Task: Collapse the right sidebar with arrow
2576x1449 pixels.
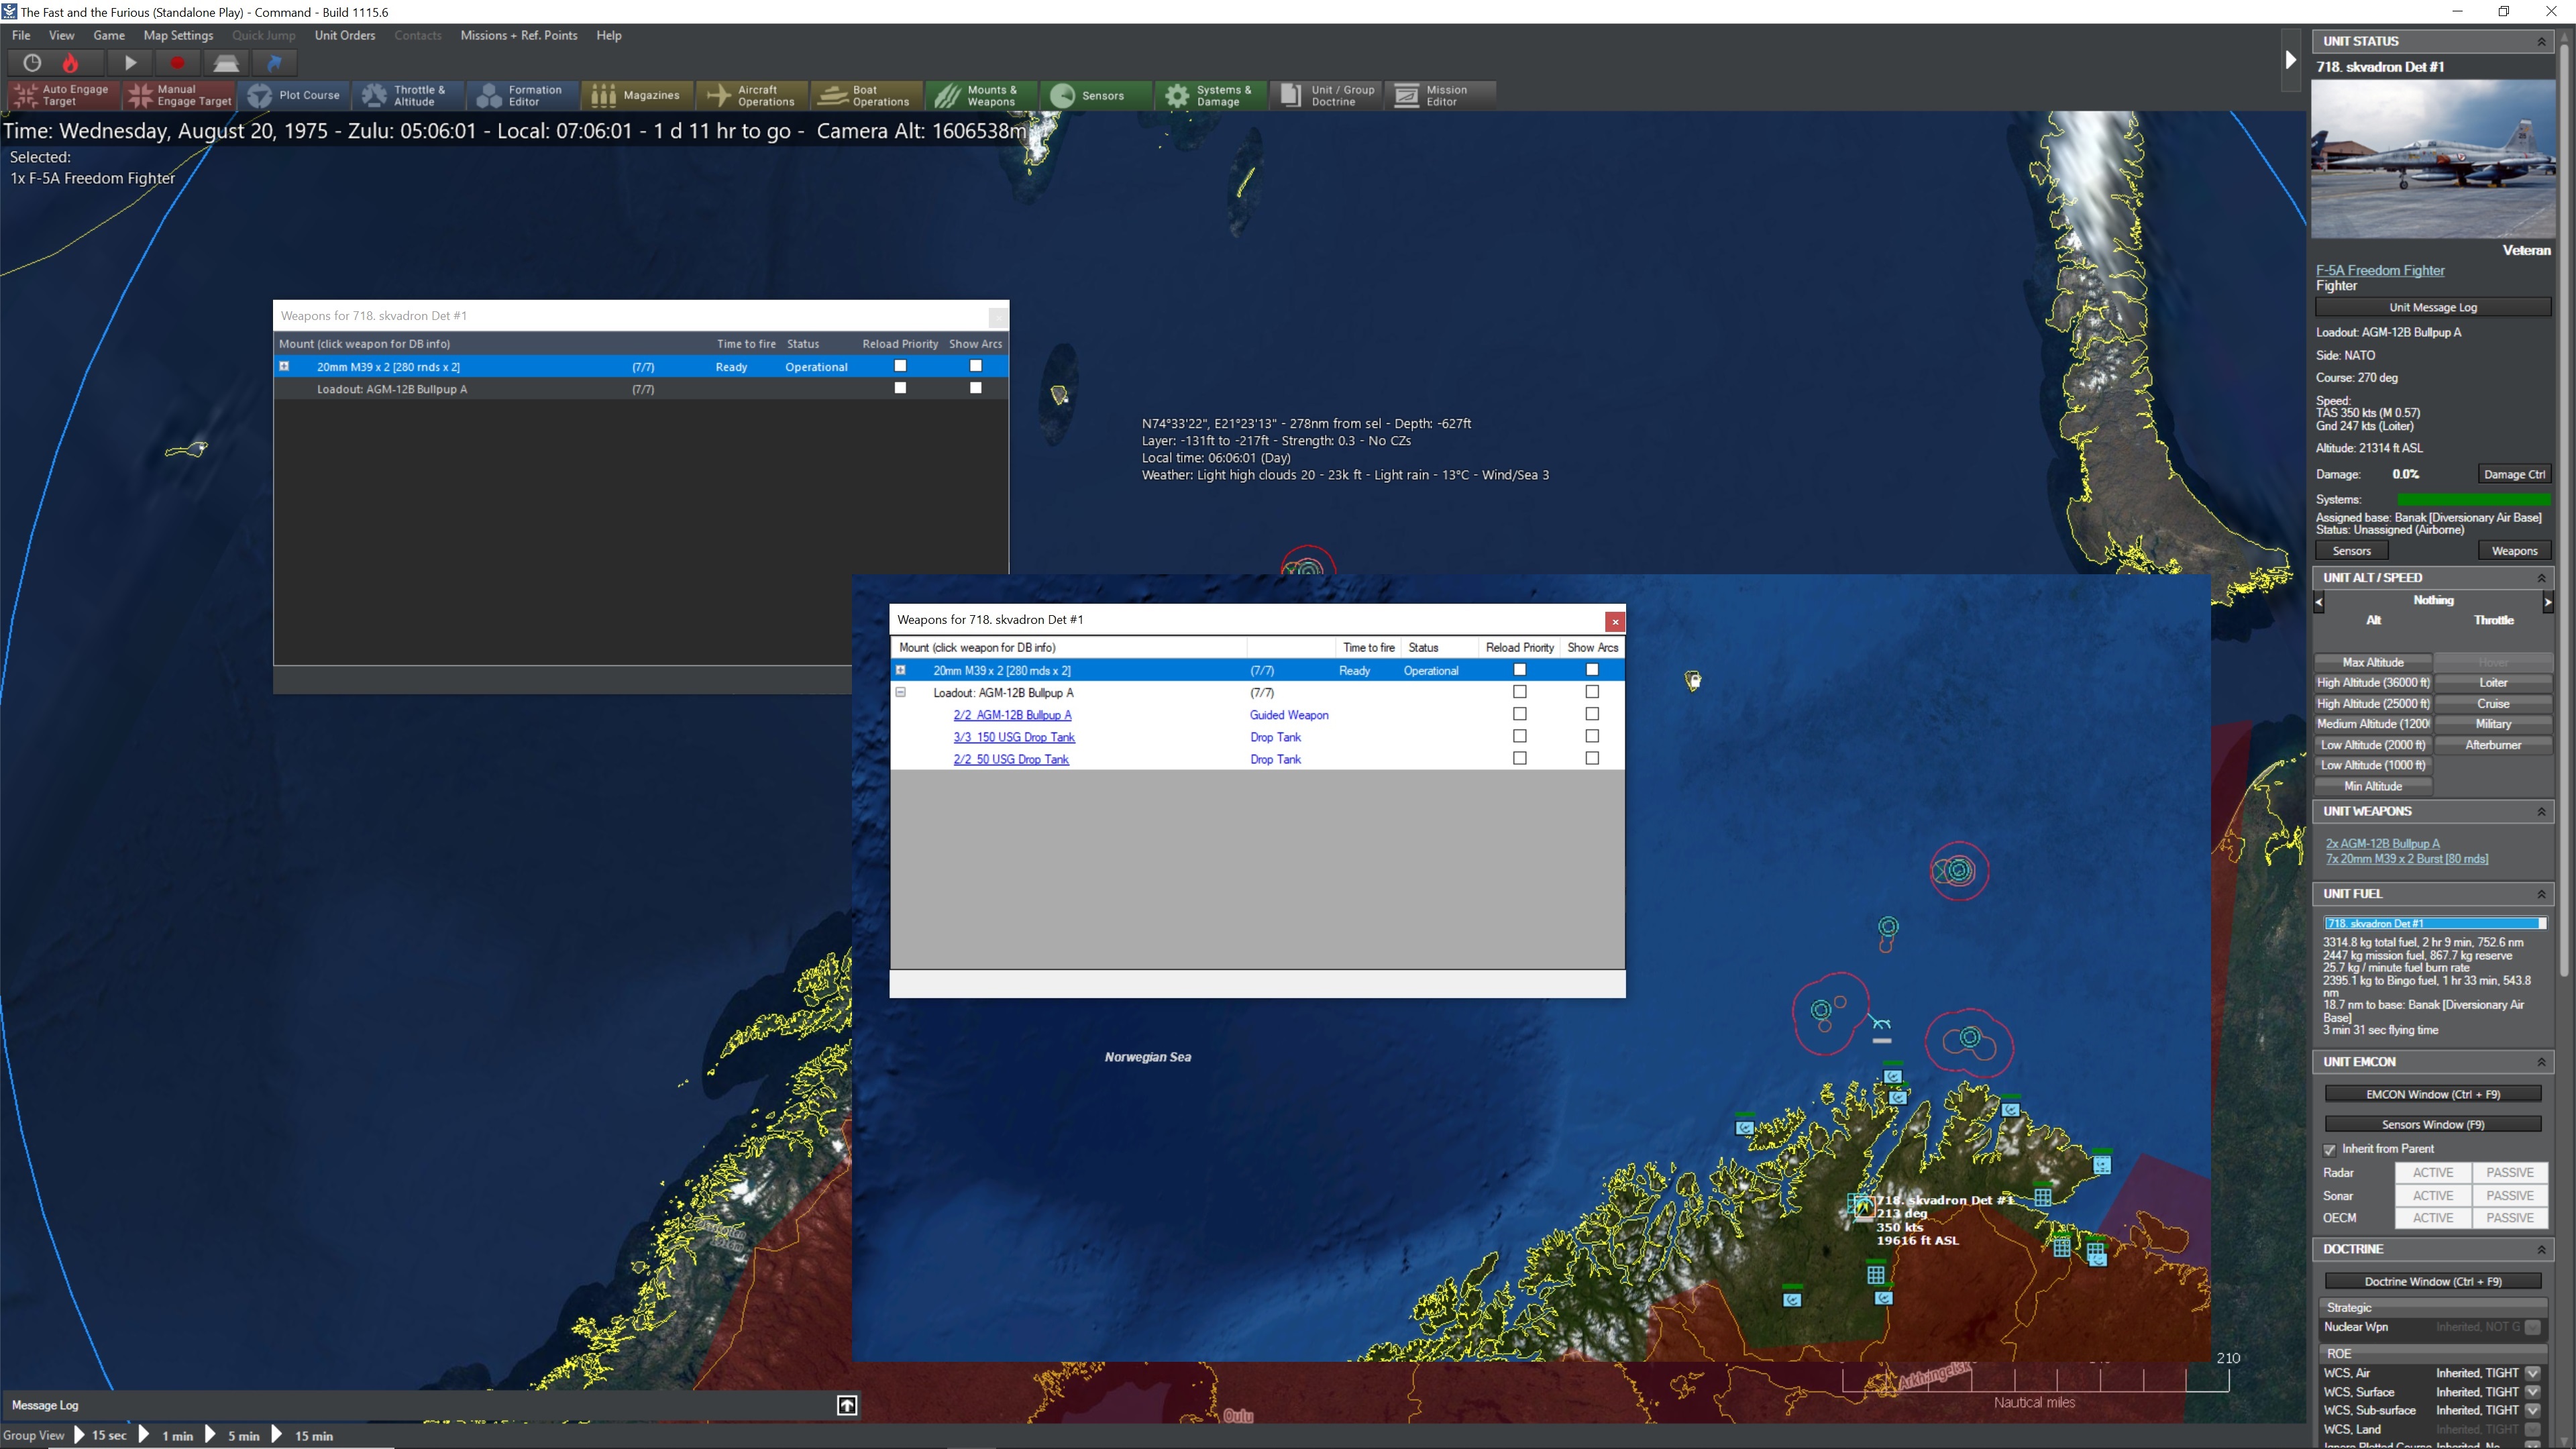Action: pyautogui.click(x=2290, y=60)
